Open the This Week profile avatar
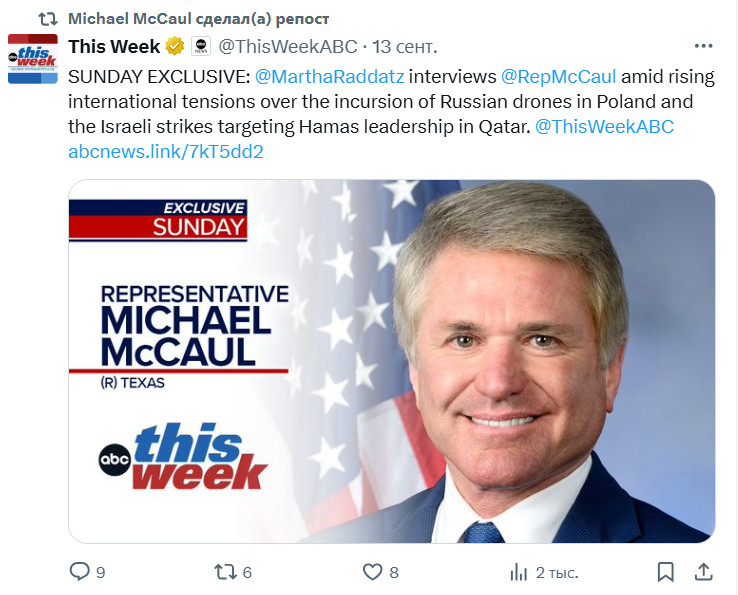Viewport: 738px width, 595px height. click(33, 59)
